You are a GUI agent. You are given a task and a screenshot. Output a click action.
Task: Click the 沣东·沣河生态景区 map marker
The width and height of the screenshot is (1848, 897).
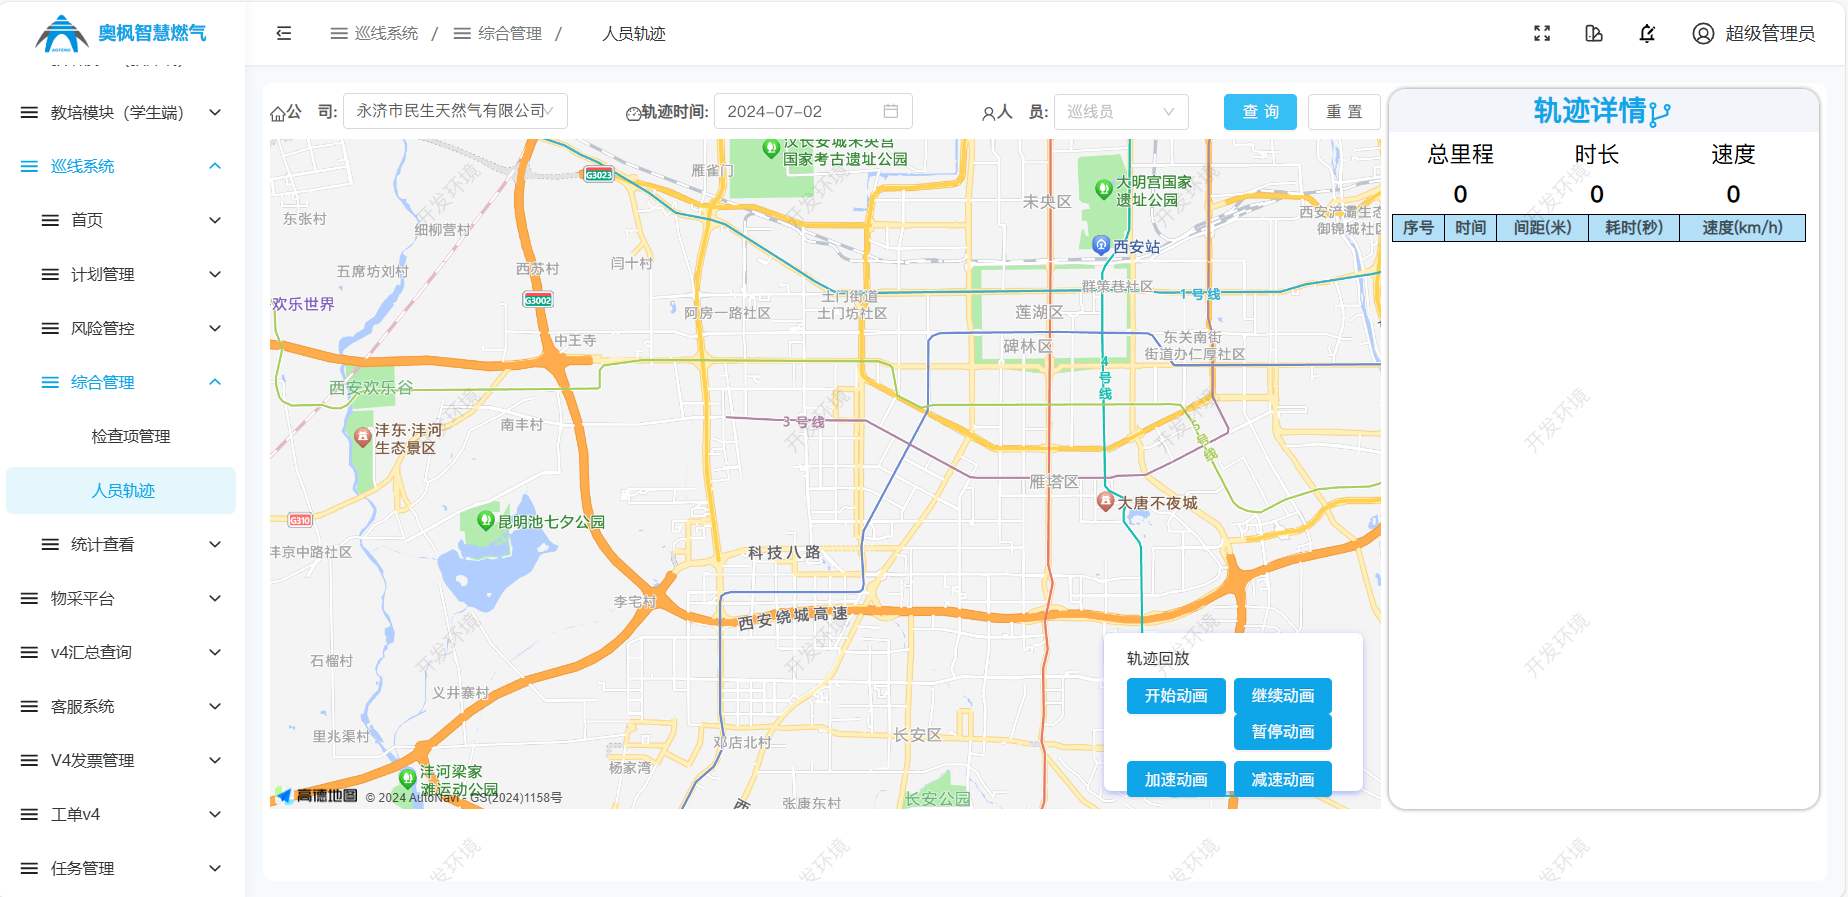point(363,437)
